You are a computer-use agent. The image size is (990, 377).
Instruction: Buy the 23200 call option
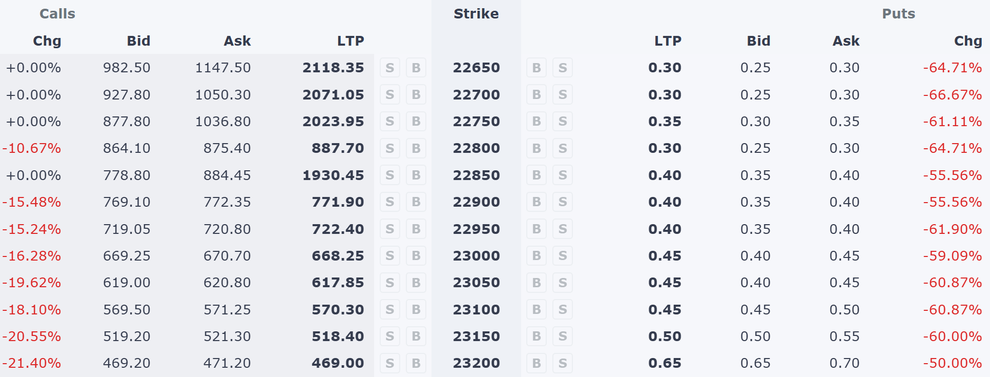pos(415,363)
